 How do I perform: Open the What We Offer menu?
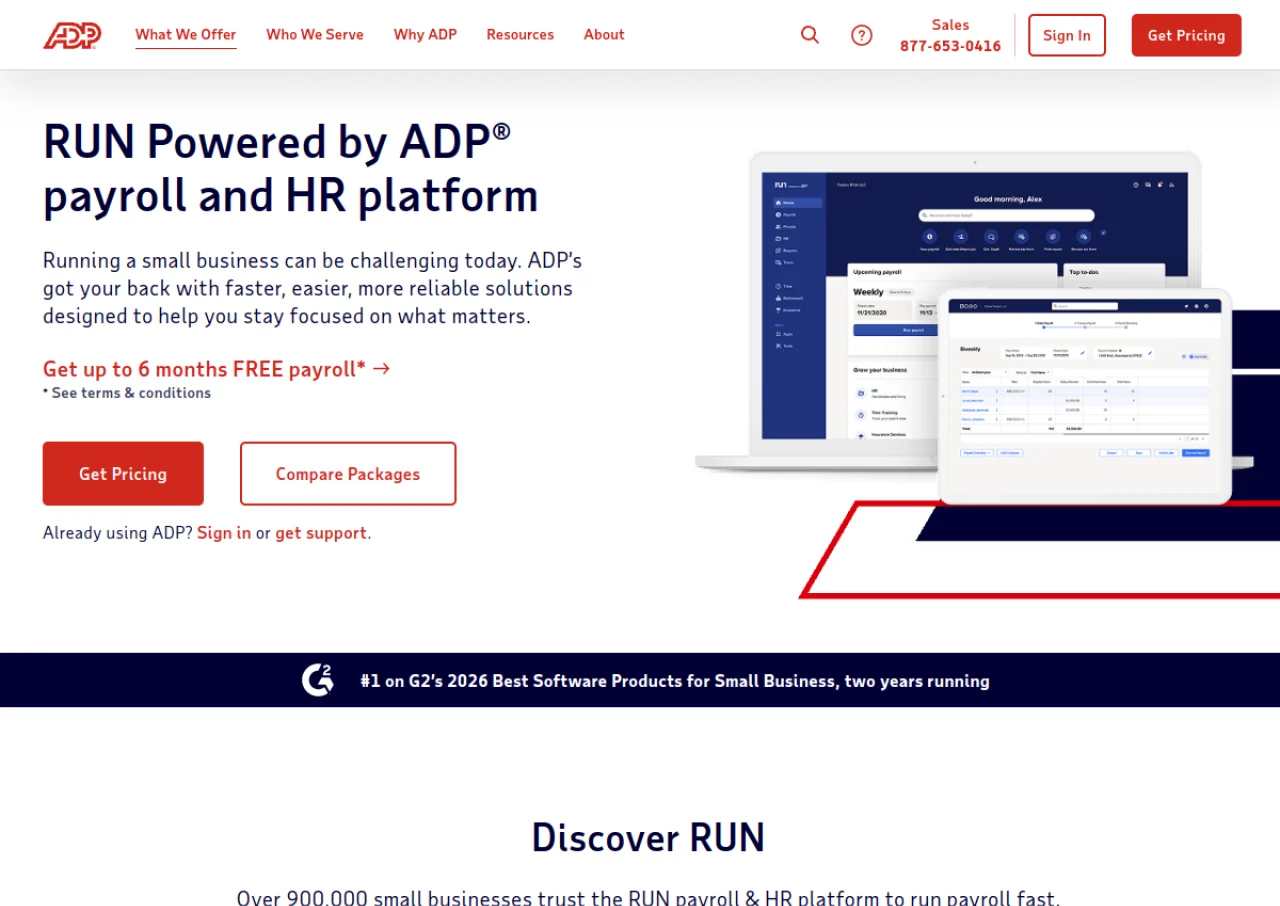tap(186, 34)
